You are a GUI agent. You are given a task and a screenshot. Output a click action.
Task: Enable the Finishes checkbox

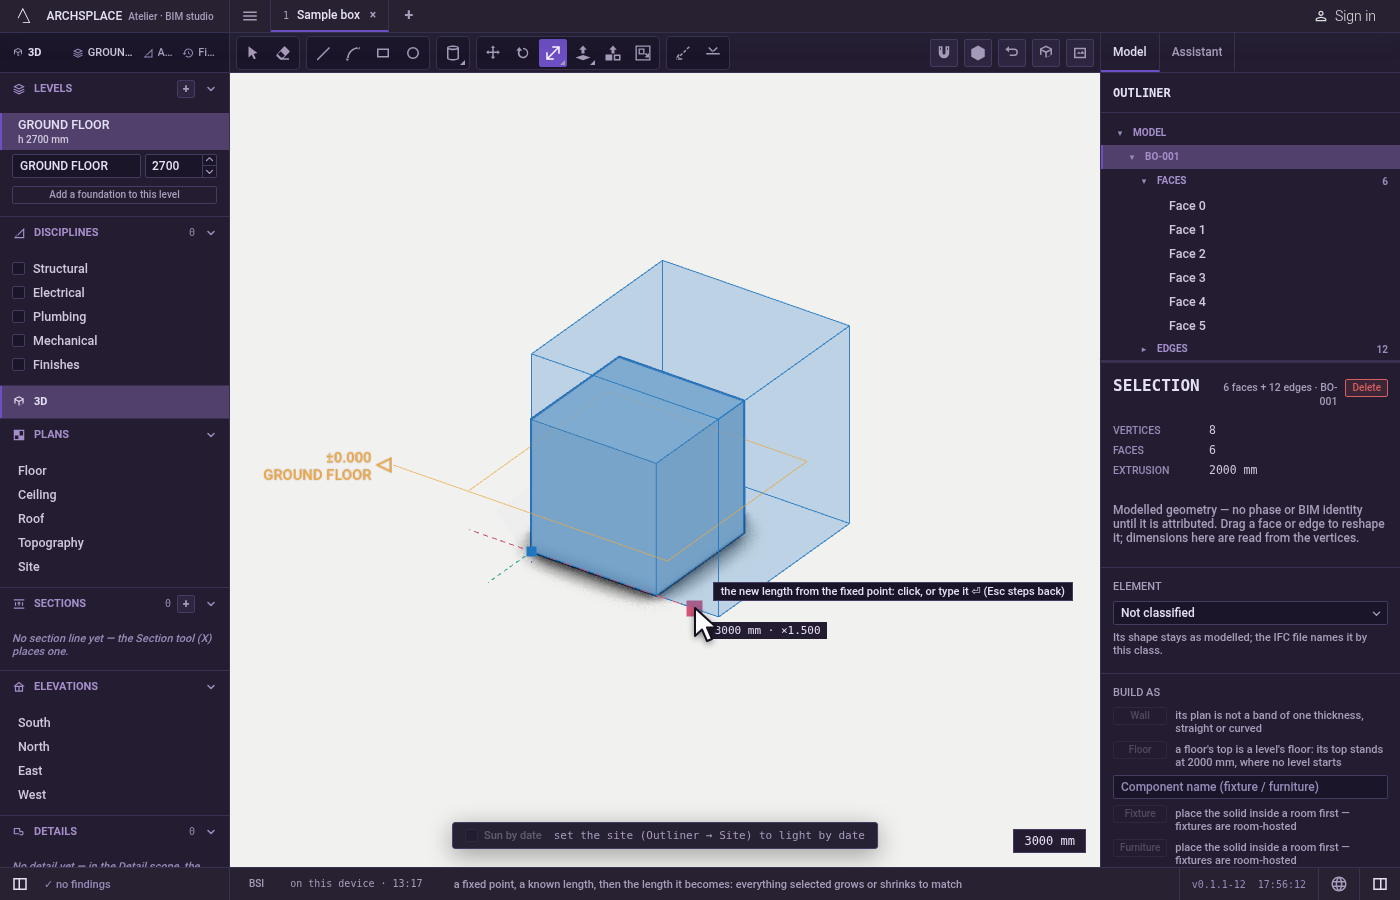(x=18, y=365)
